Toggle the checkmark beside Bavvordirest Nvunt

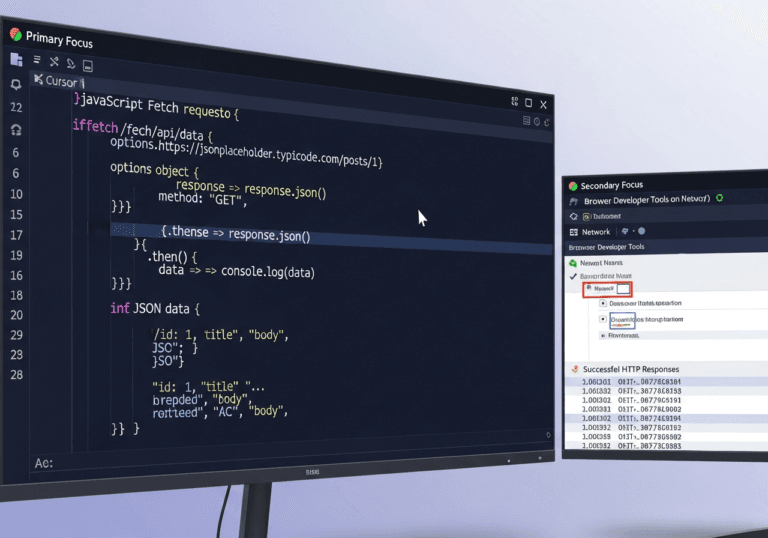[x=573, y=276]
